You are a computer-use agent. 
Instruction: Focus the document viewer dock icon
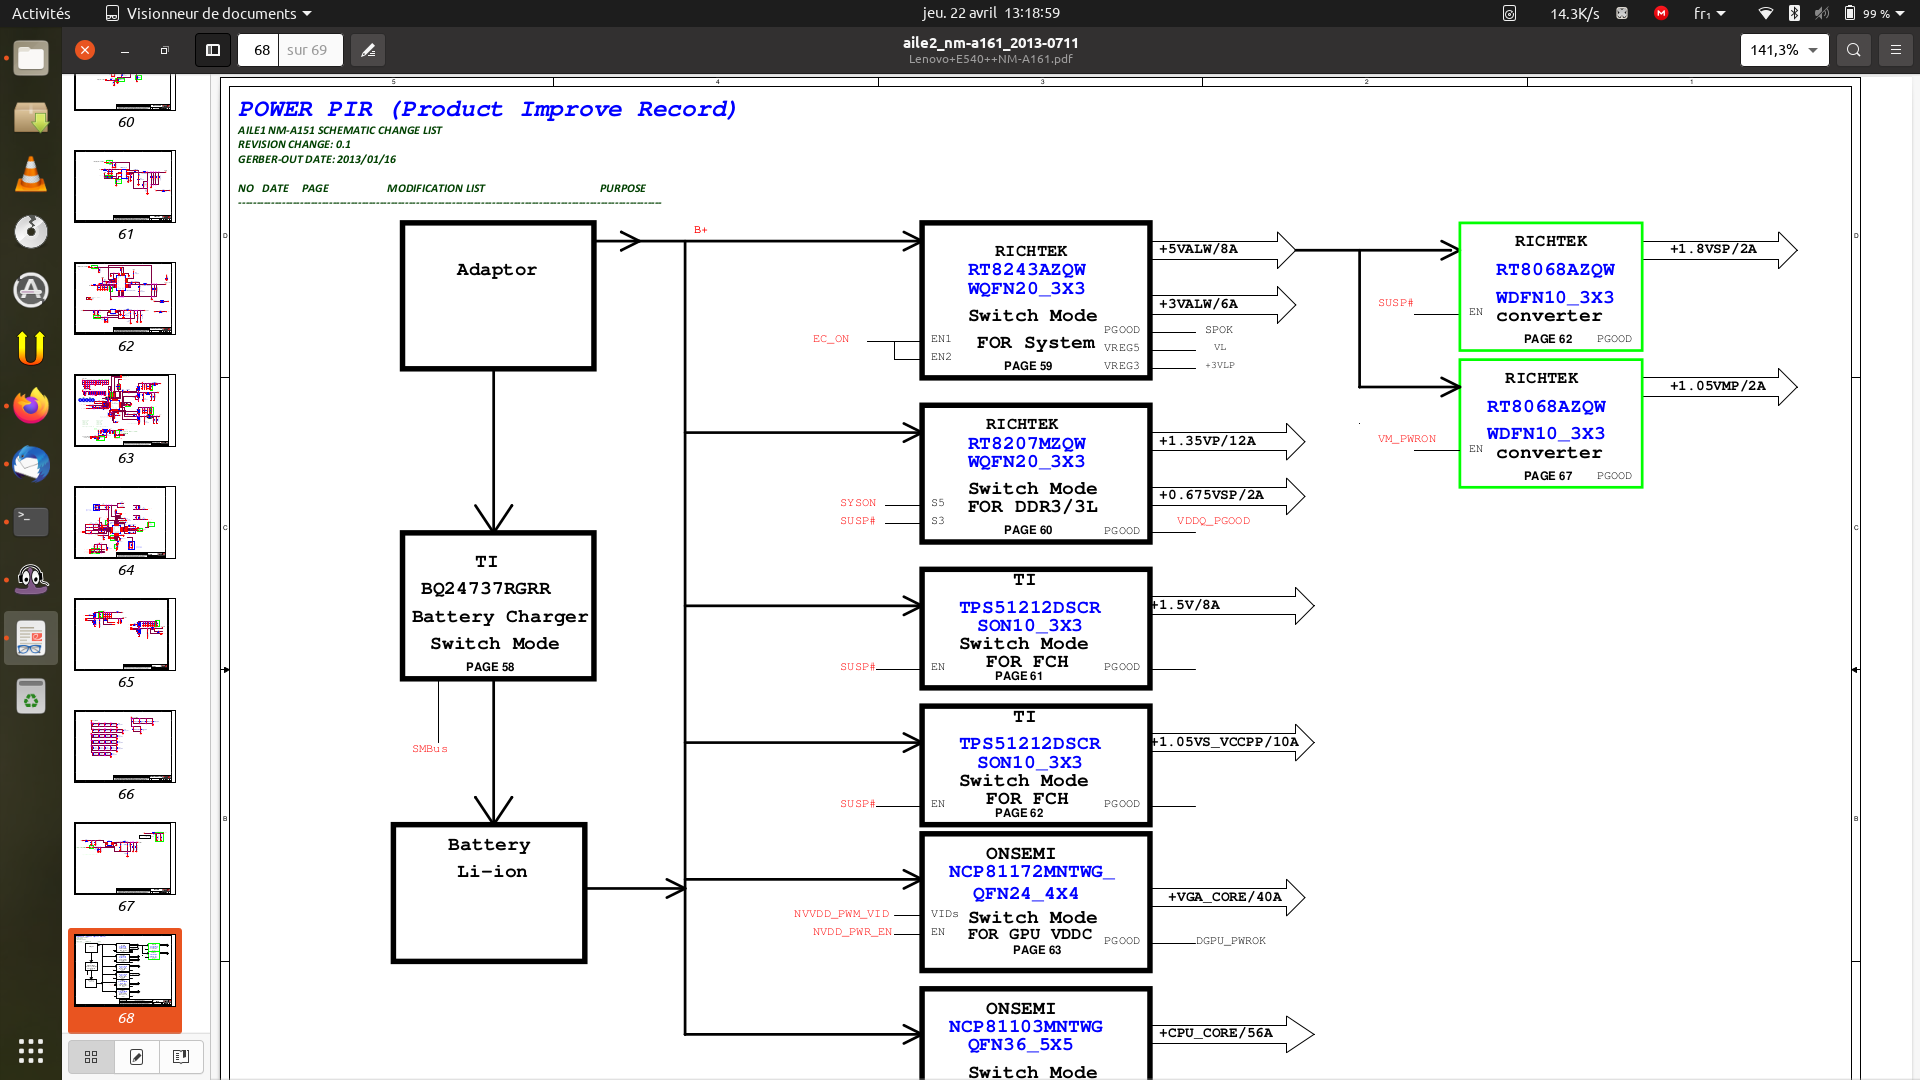[x=31, y=637]
